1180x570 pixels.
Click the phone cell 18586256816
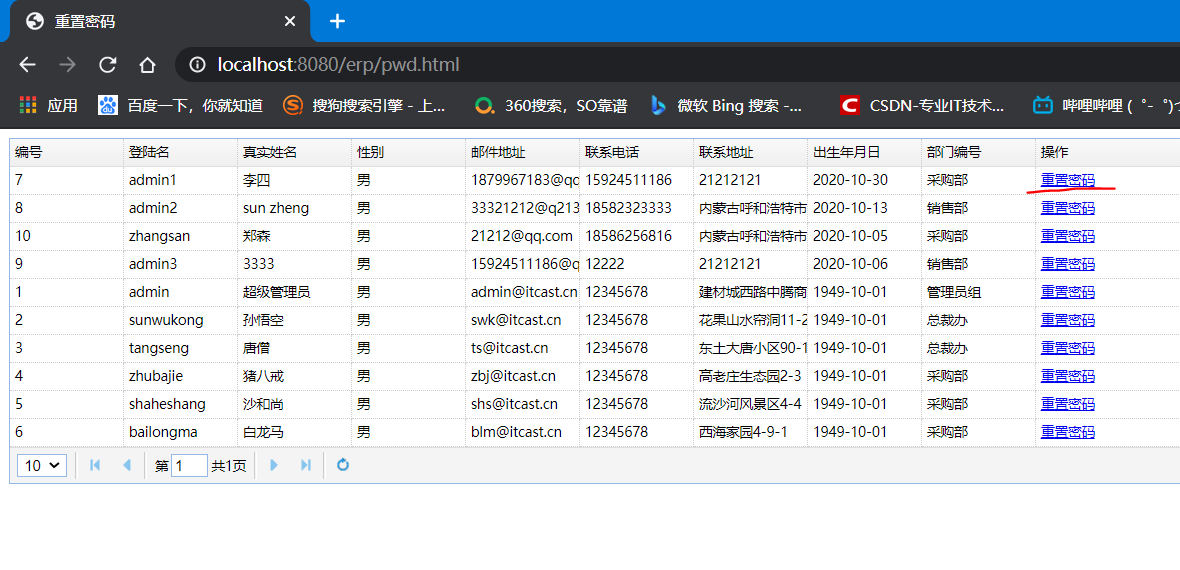637,236
